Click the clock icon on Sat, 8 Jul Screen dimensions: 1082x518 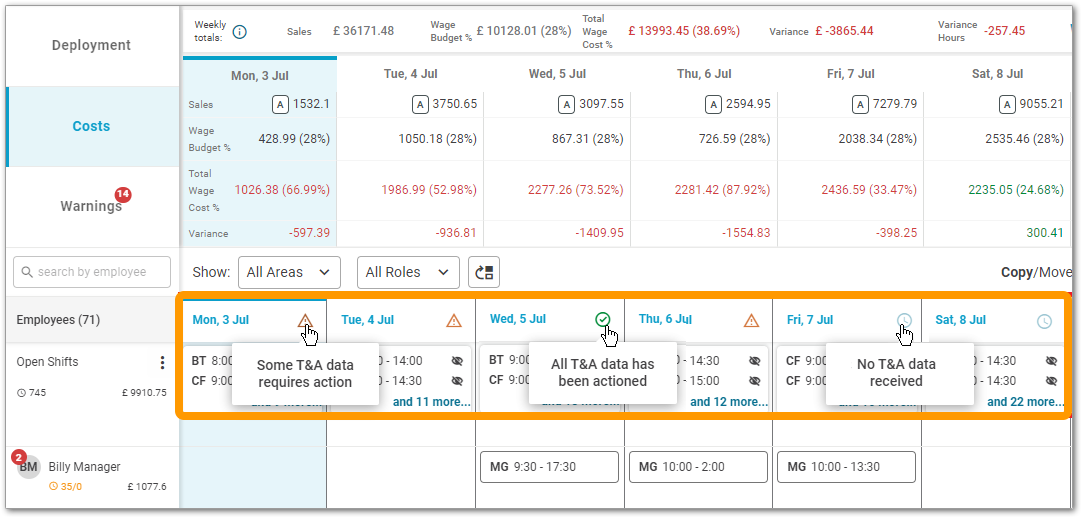1044,321
